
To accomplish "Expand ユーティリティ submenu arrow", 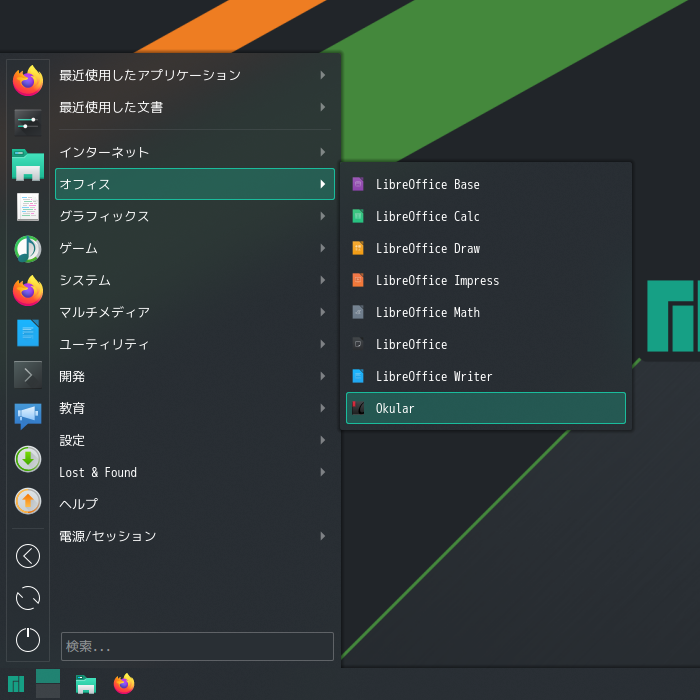I will pos(322,344).
